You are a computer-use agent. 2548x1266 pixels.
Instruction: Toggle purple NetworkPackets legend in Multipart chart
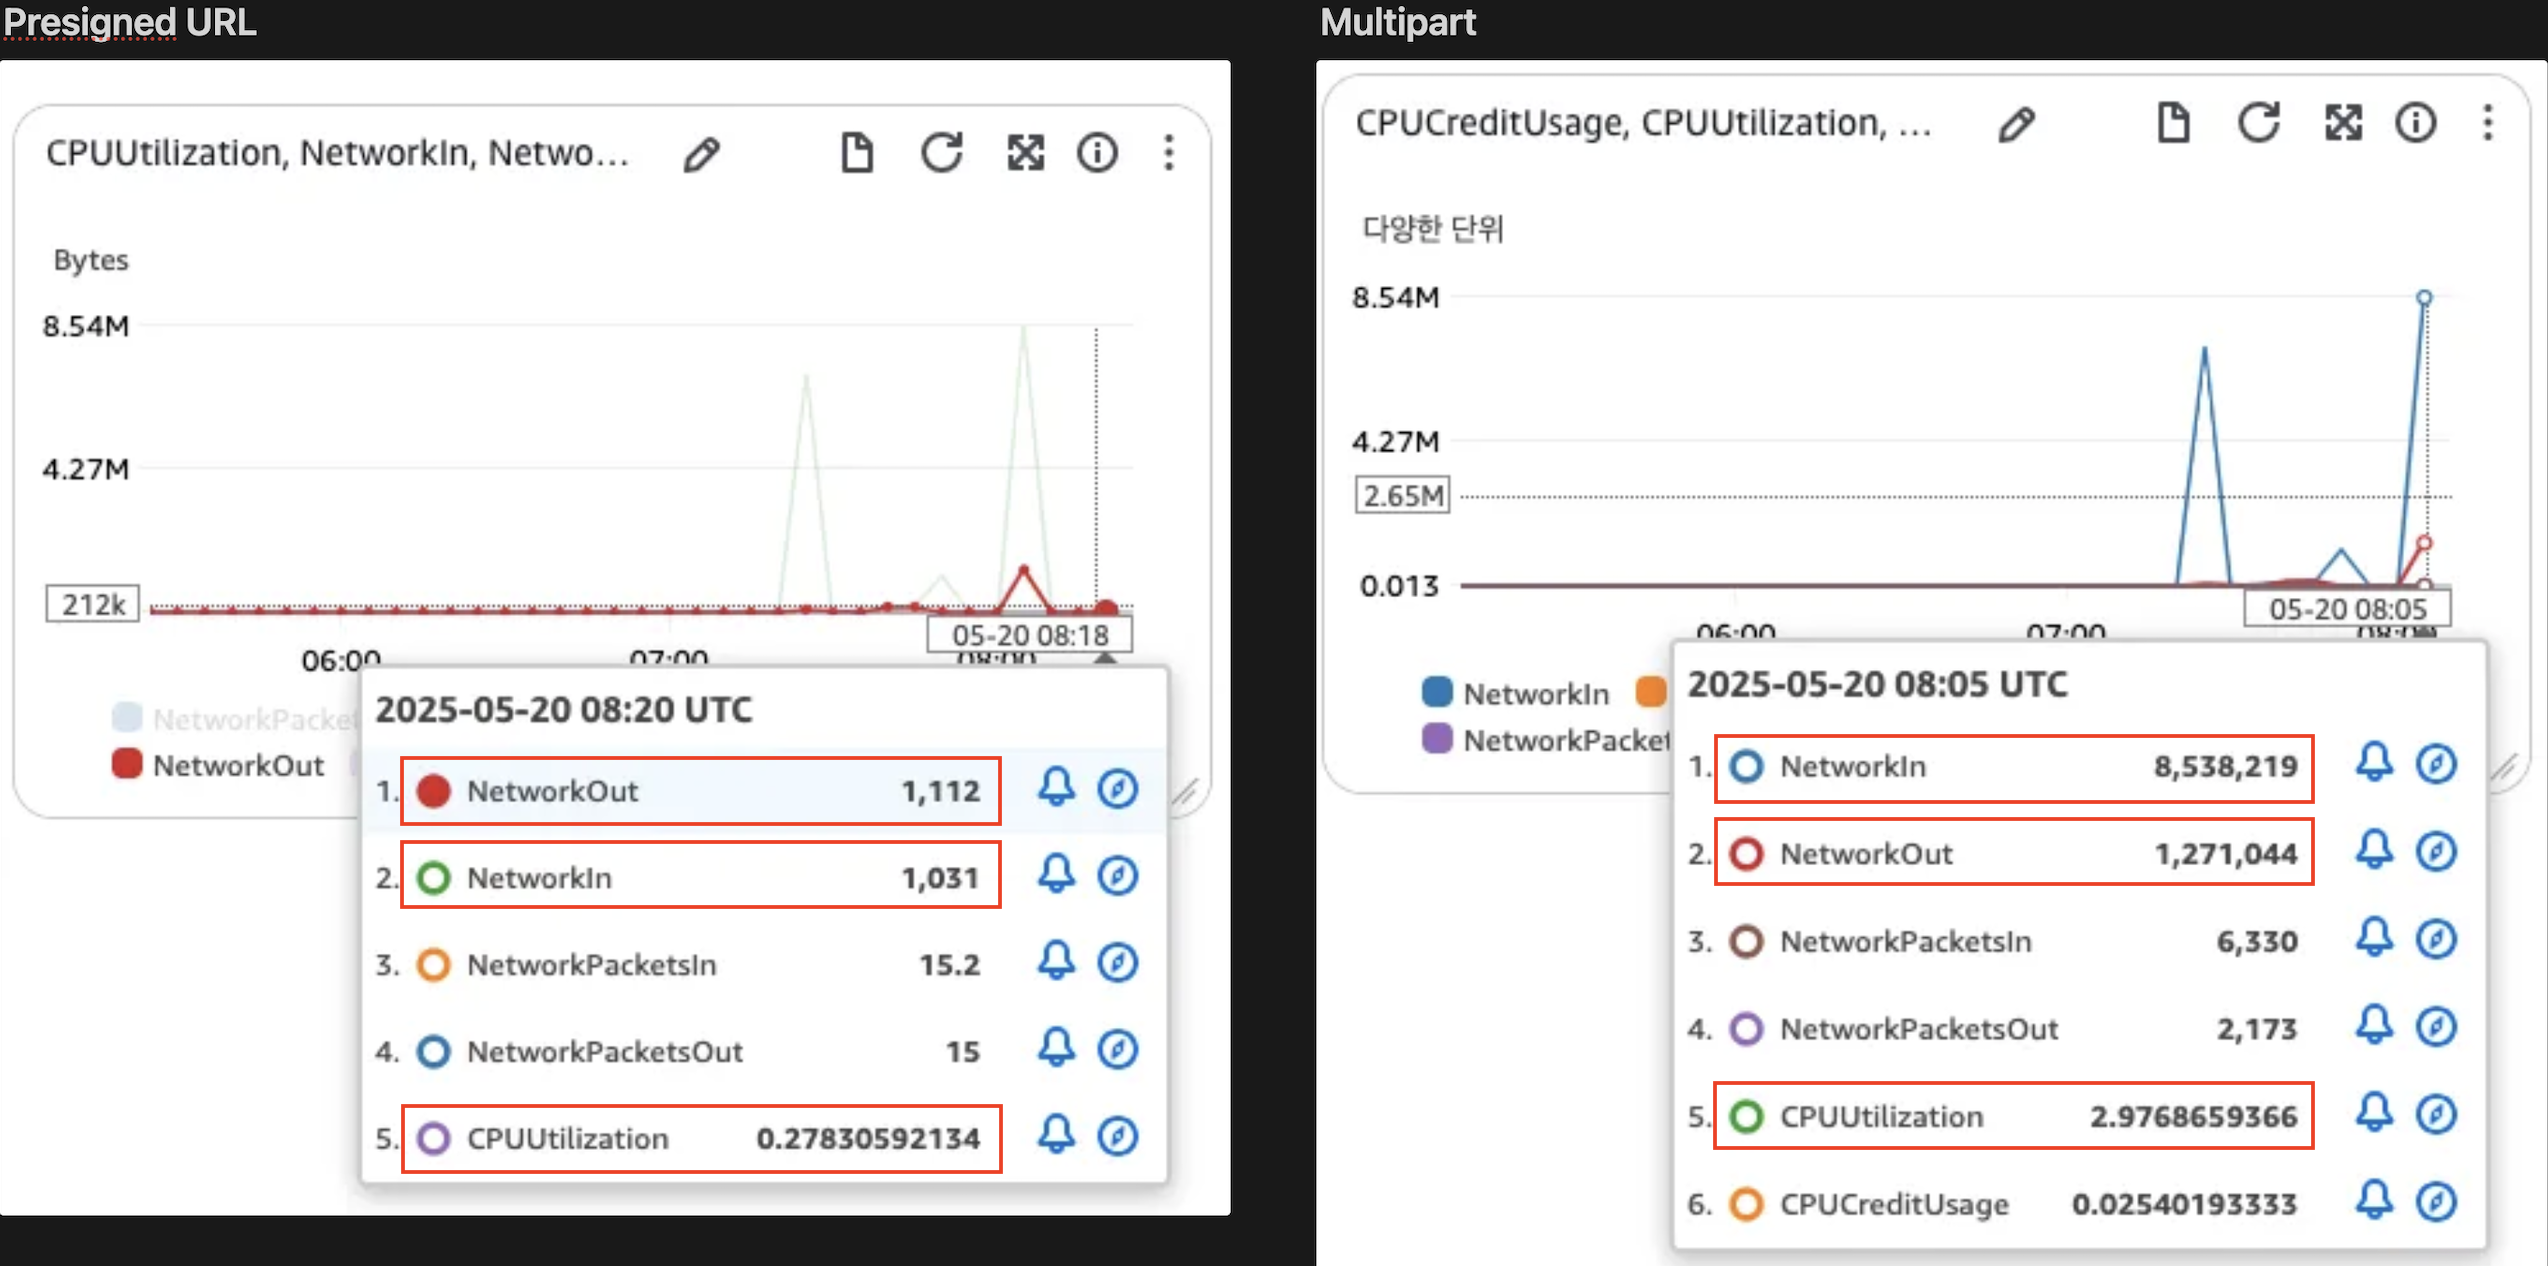1546,740
